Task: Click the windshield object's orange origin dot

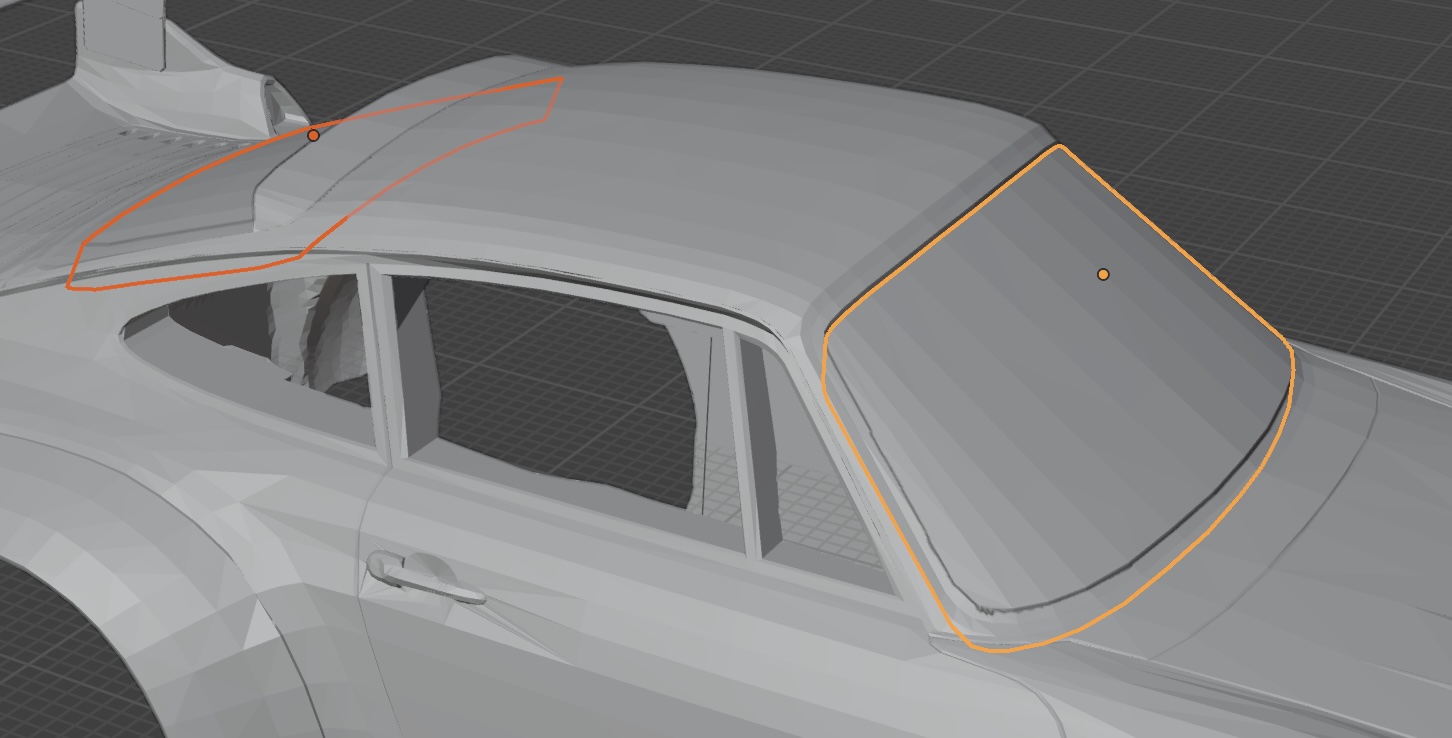Action: 1103,274
